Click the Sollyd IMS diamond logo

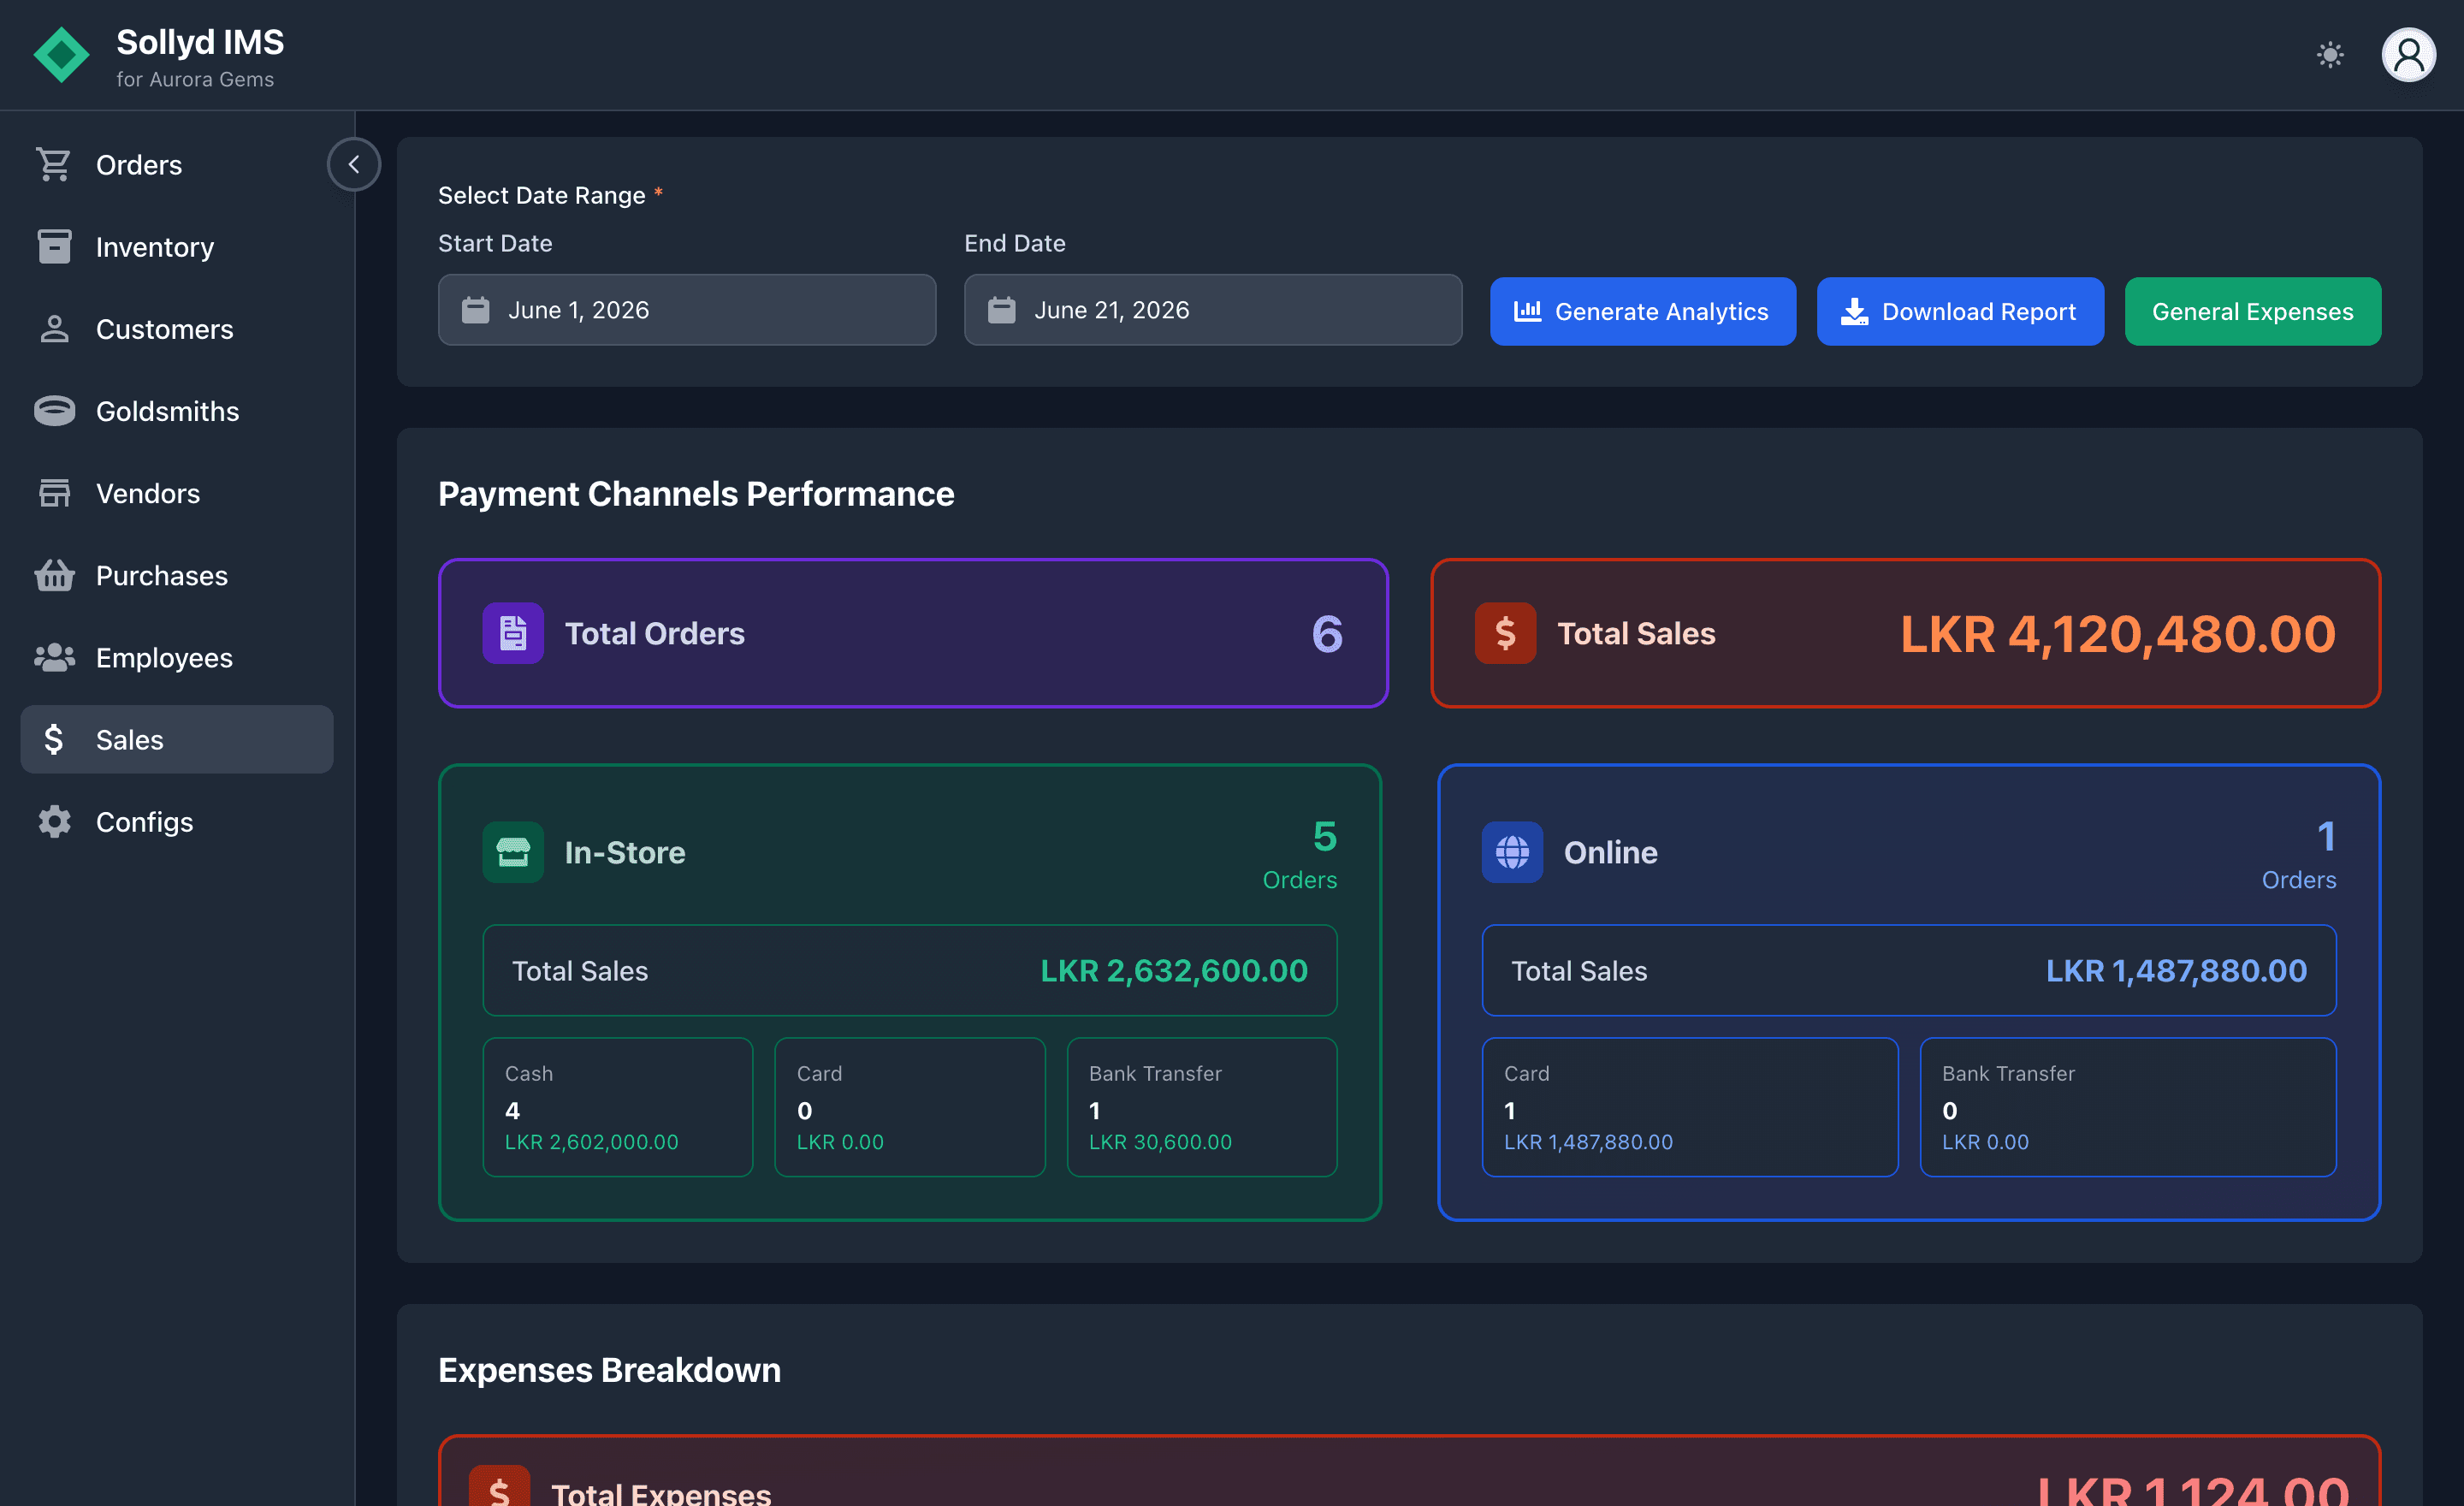(x=61, y=54)
